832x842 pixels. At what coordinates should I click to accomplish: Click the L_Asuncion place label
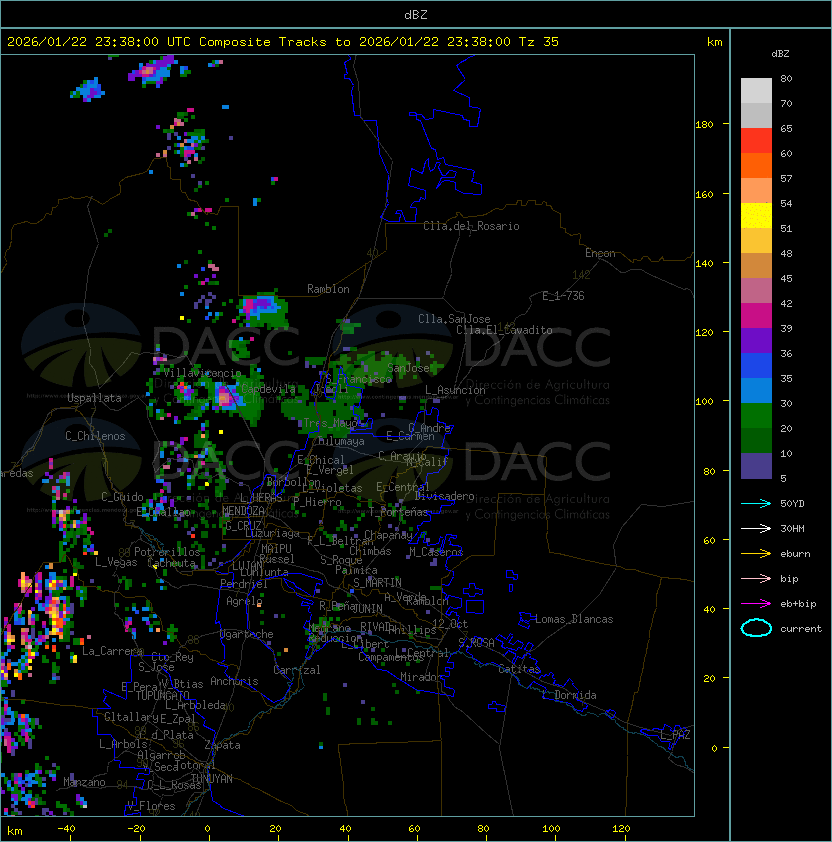click(455, 390)
